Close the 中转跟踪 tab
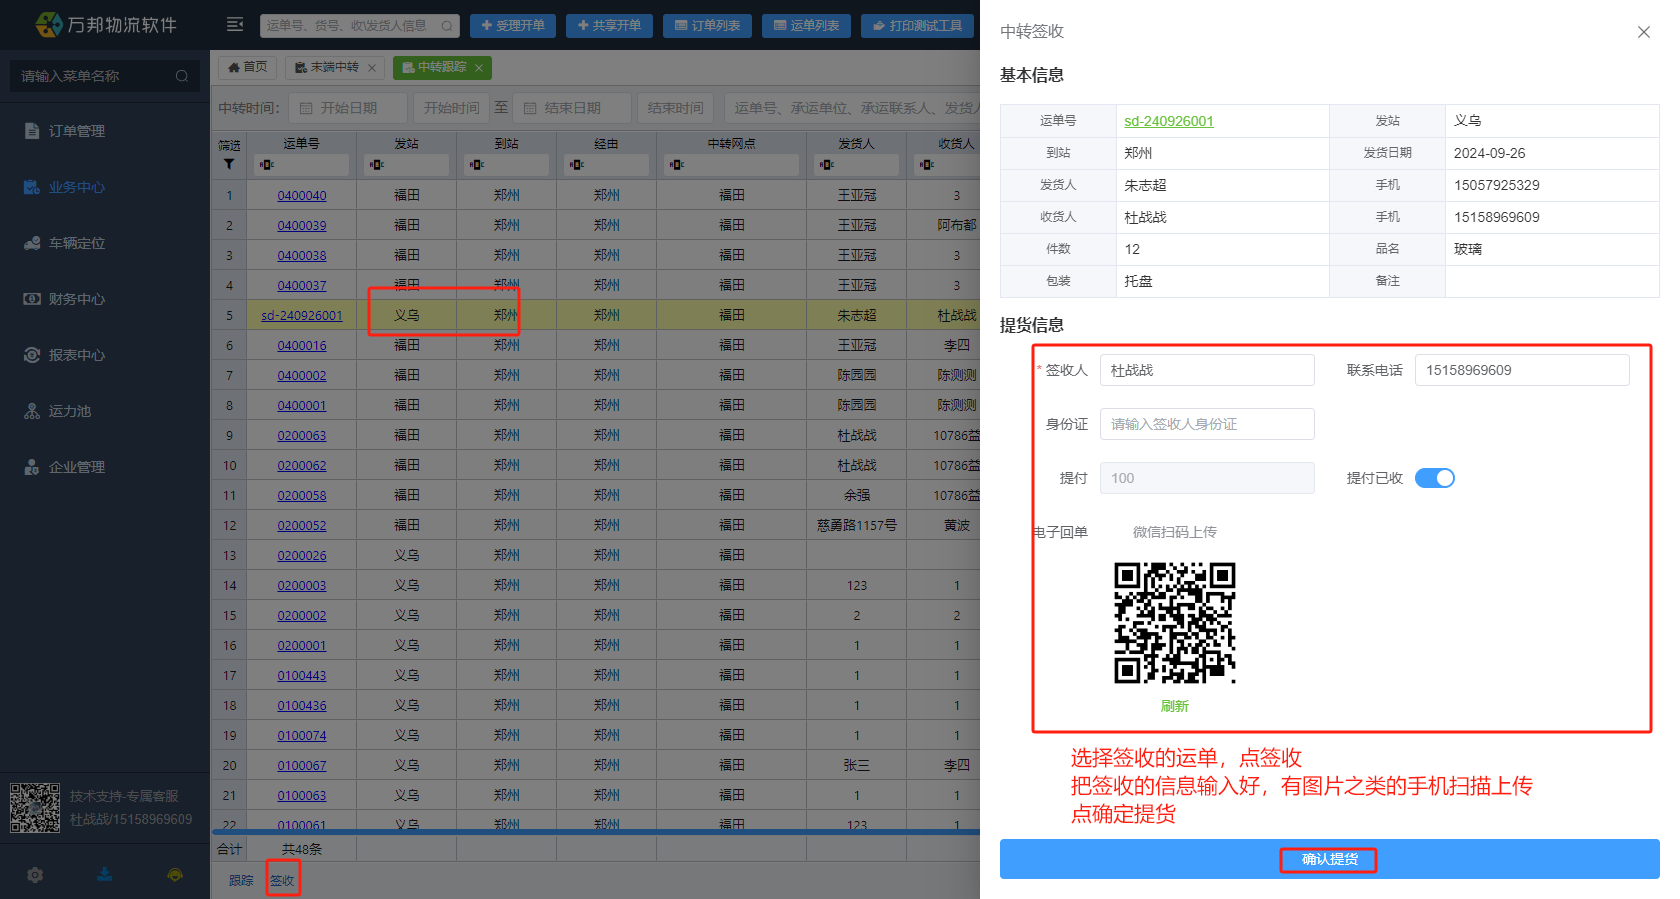The height and width of the screenshot is (899, 1680). coord(479,68)
